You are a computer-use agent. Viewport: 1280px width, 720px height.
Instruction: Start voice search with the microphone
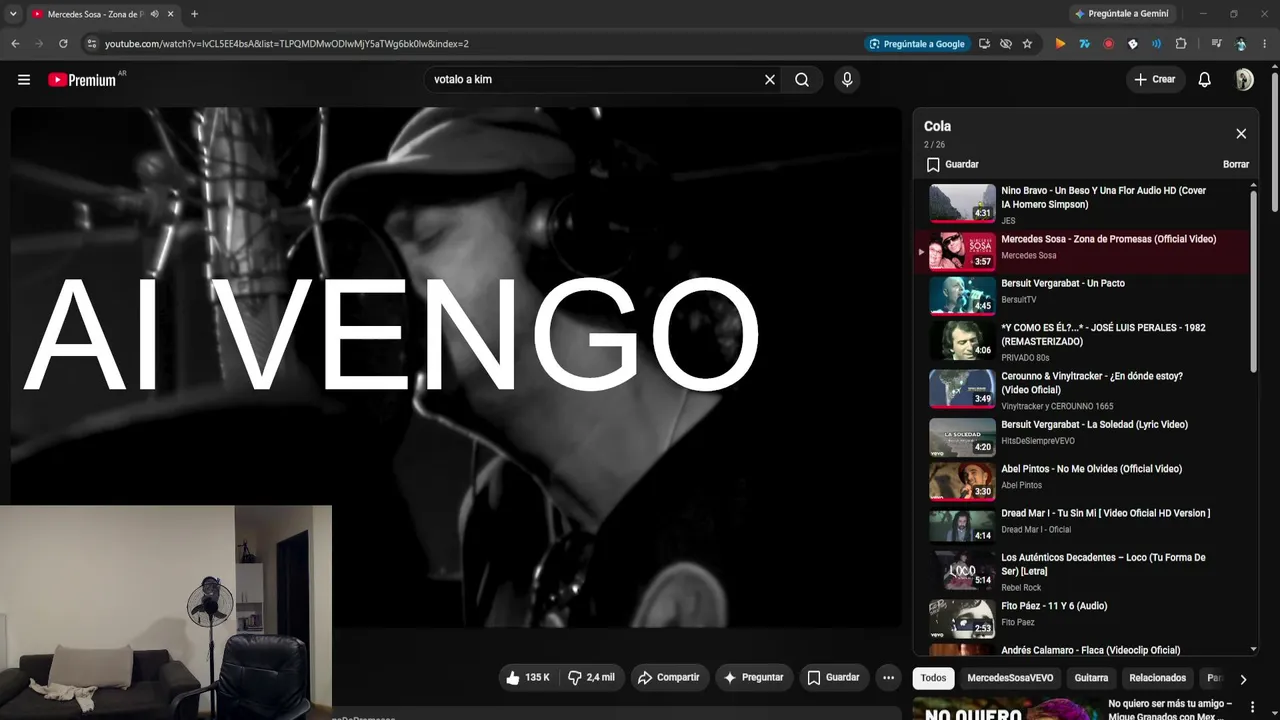(847, 80)
